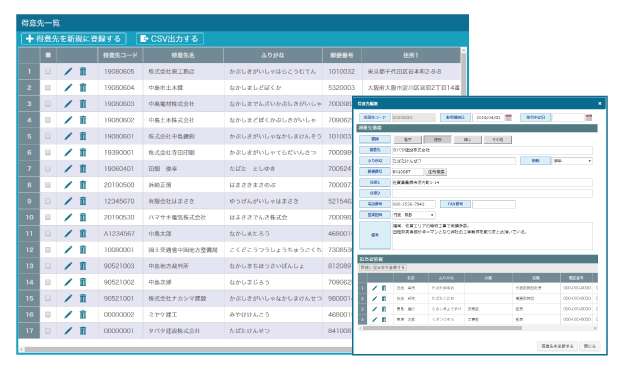Edit customer 00000002 ミヤケ建工
625x372 pixels.
[x=68, y=315]
